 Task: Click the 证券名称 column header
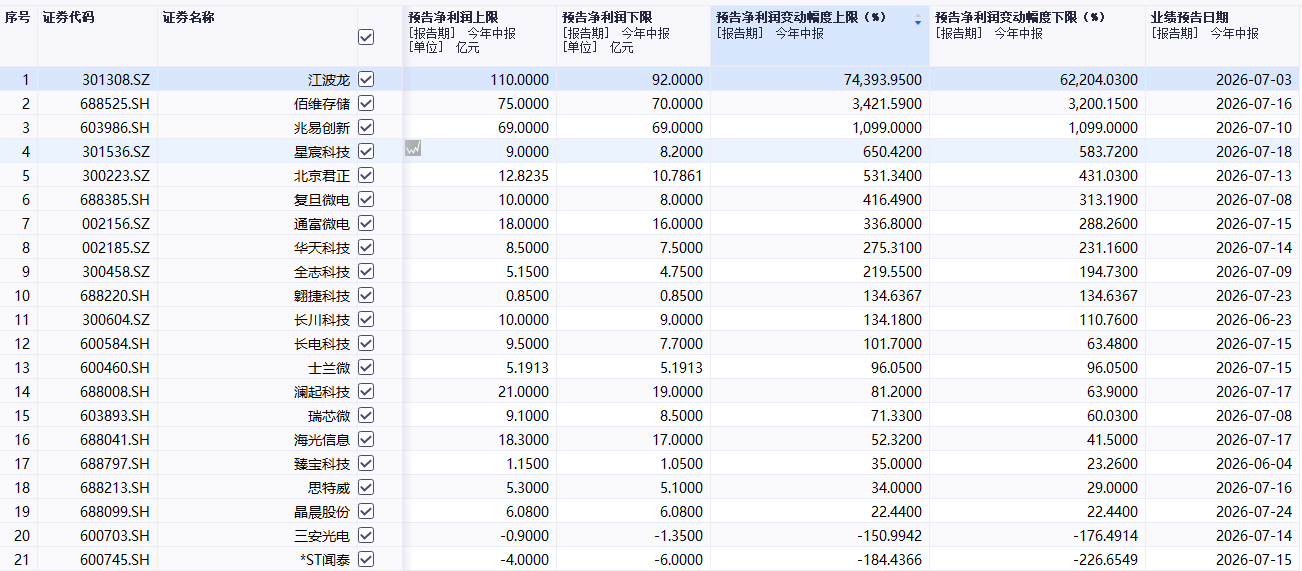click(188, 18)
